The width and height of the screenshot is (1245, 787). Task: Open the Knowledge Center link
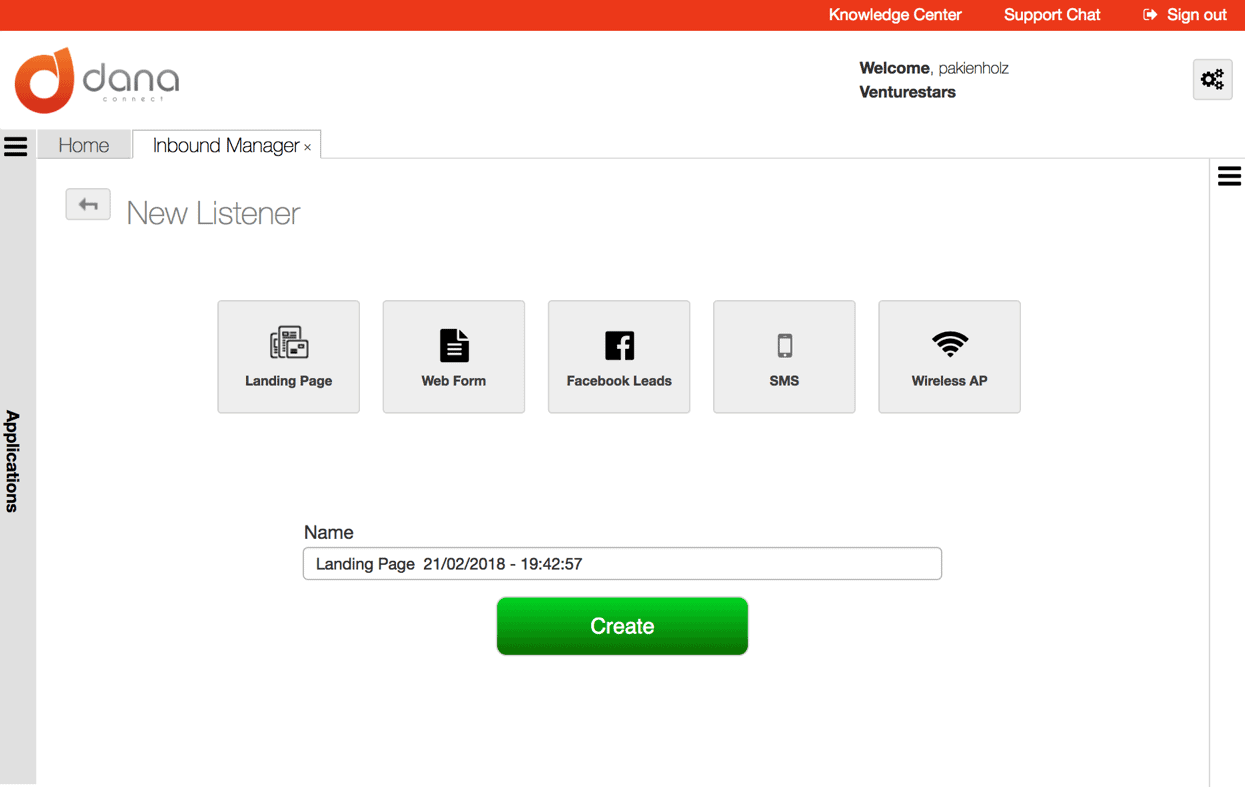click(x=895, y=15)
